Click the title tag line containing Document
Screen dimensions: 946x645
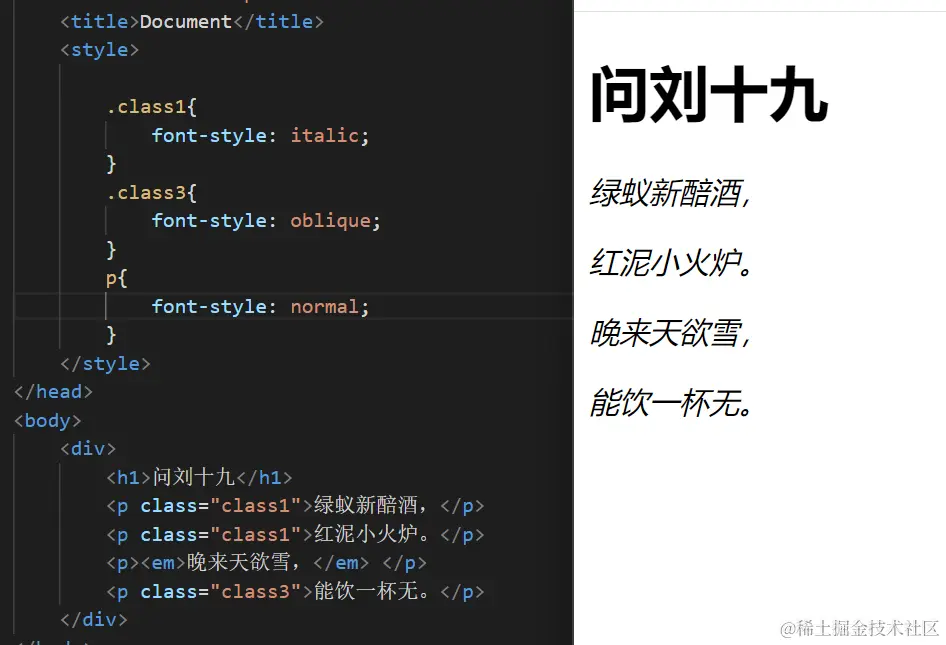pyautogui.click(x=192, y=22)
